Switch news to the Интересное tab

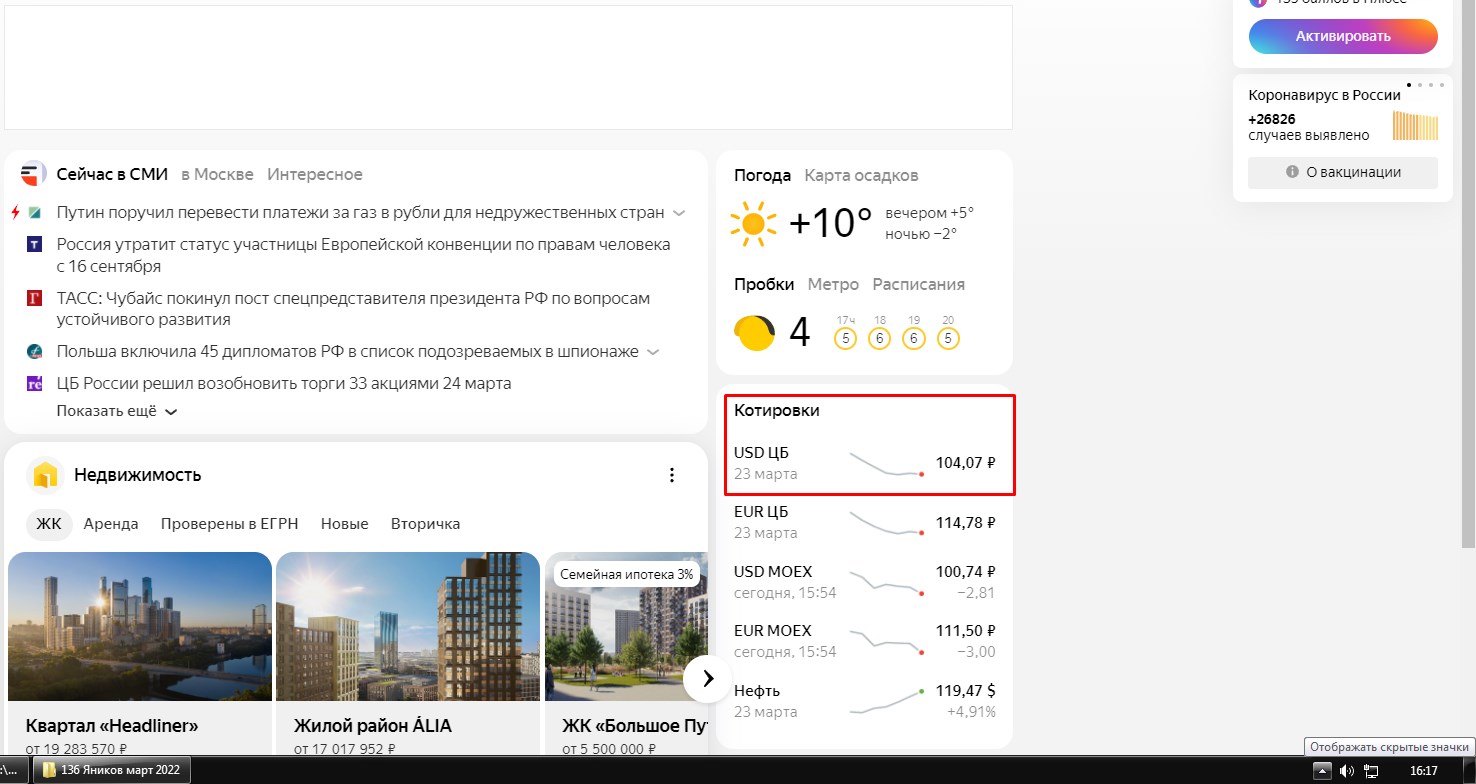(315, 174)
